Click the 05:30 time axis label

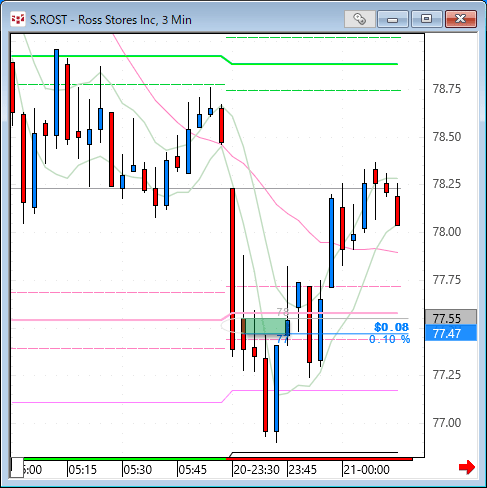click(137, 470)
